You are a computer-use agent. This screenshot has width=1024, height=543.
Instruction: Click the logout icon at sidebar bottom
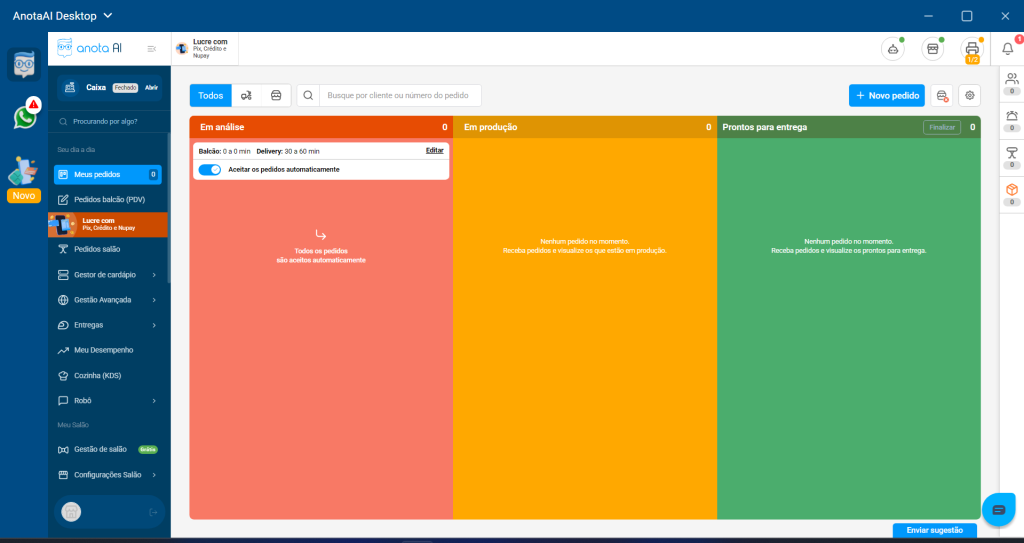coord(153,512)
